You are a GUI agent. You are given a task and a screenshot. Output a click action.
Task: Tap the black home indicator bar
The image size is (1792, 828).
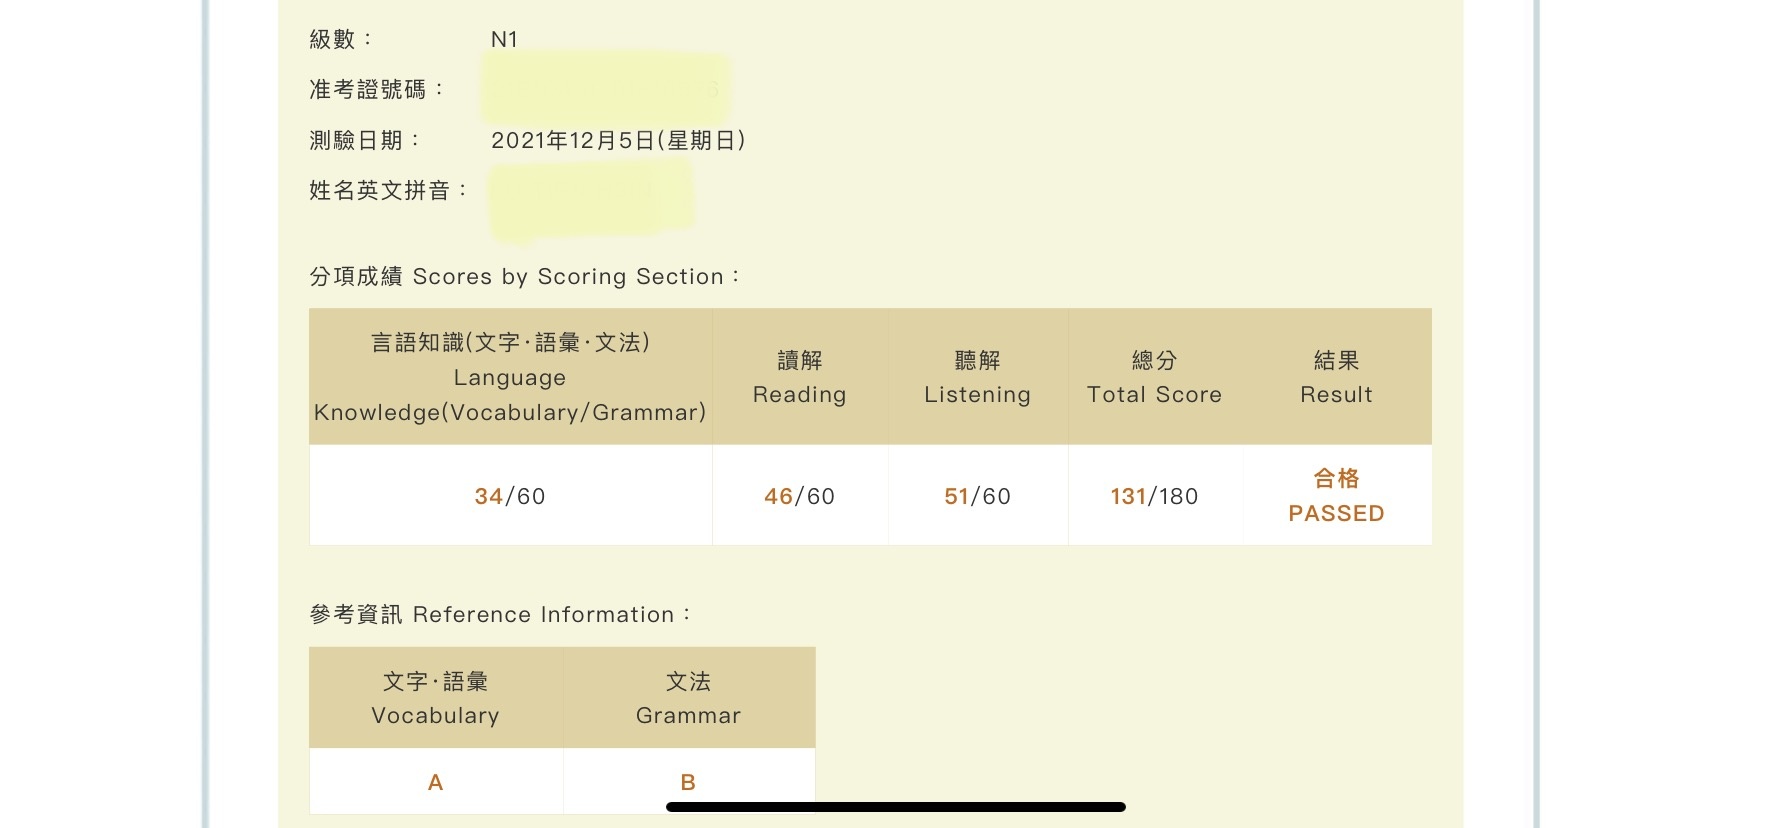pos(896,807)
